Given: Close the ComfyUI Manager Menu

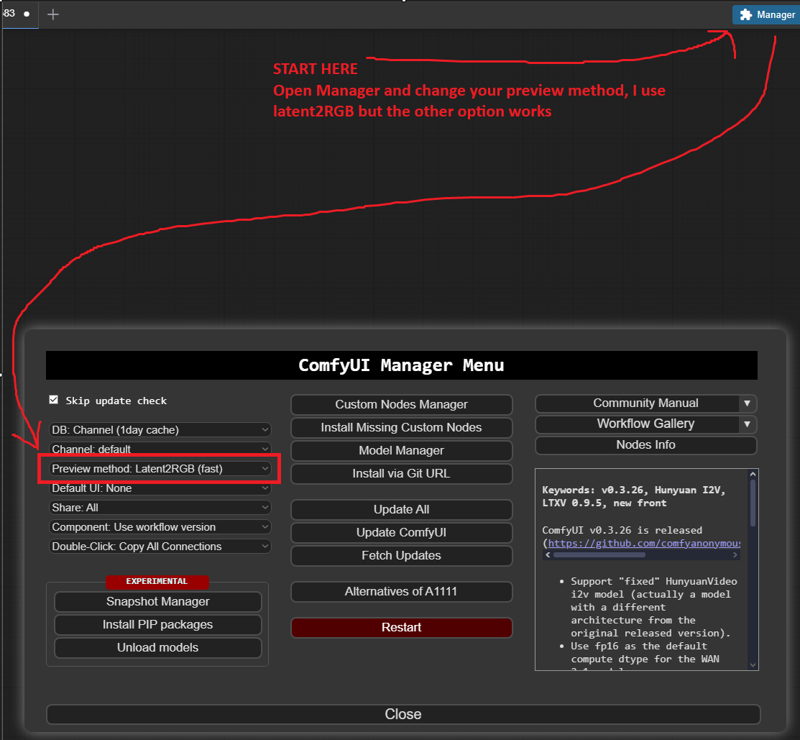Looking at the screenshot, I should click(403, 714).
